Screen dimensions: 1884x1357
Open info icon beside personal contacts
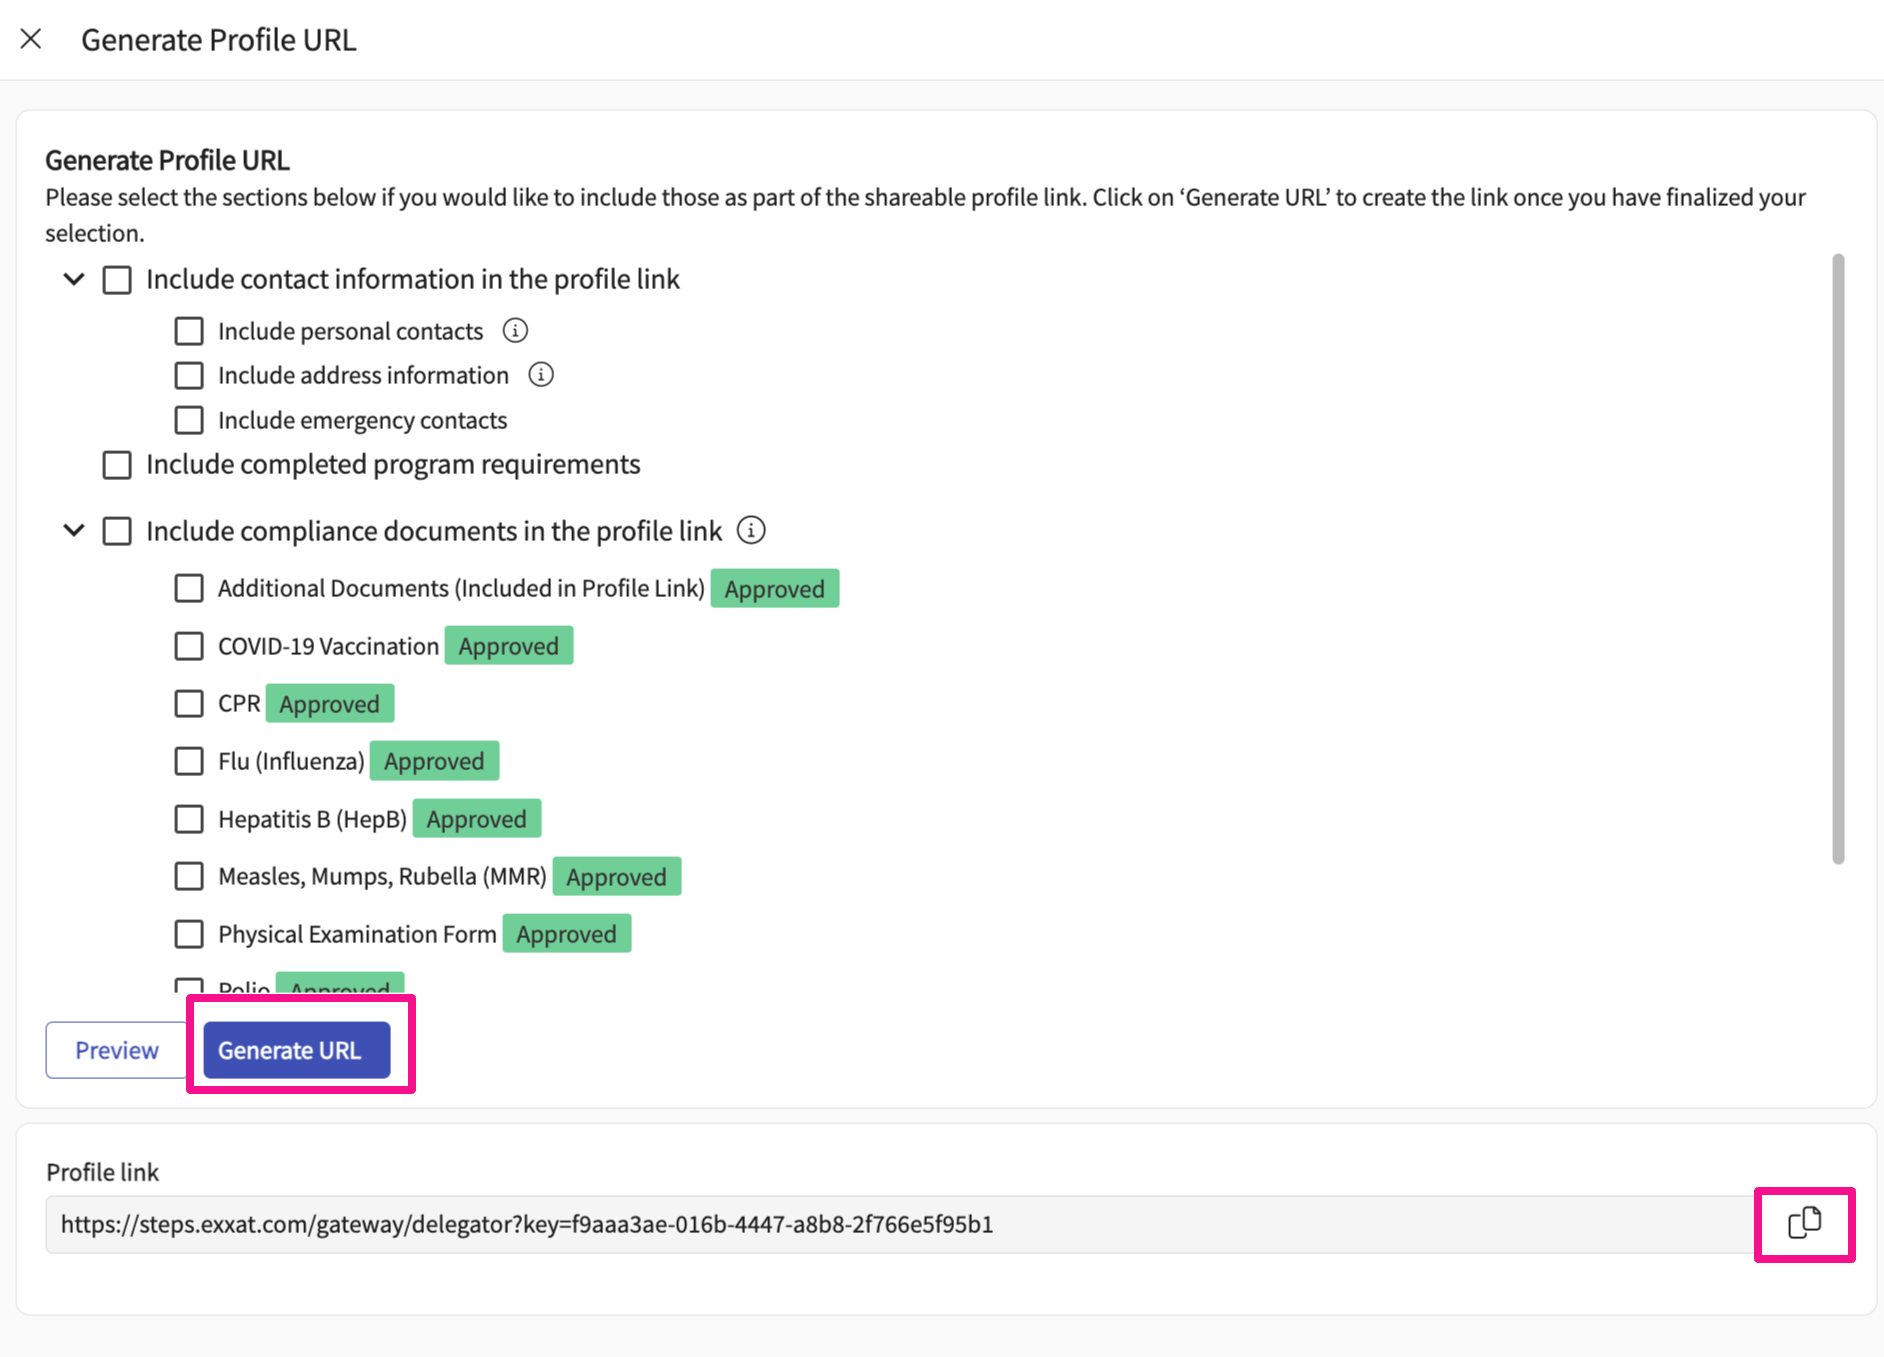pyautogui.click(x=515, y=331)
